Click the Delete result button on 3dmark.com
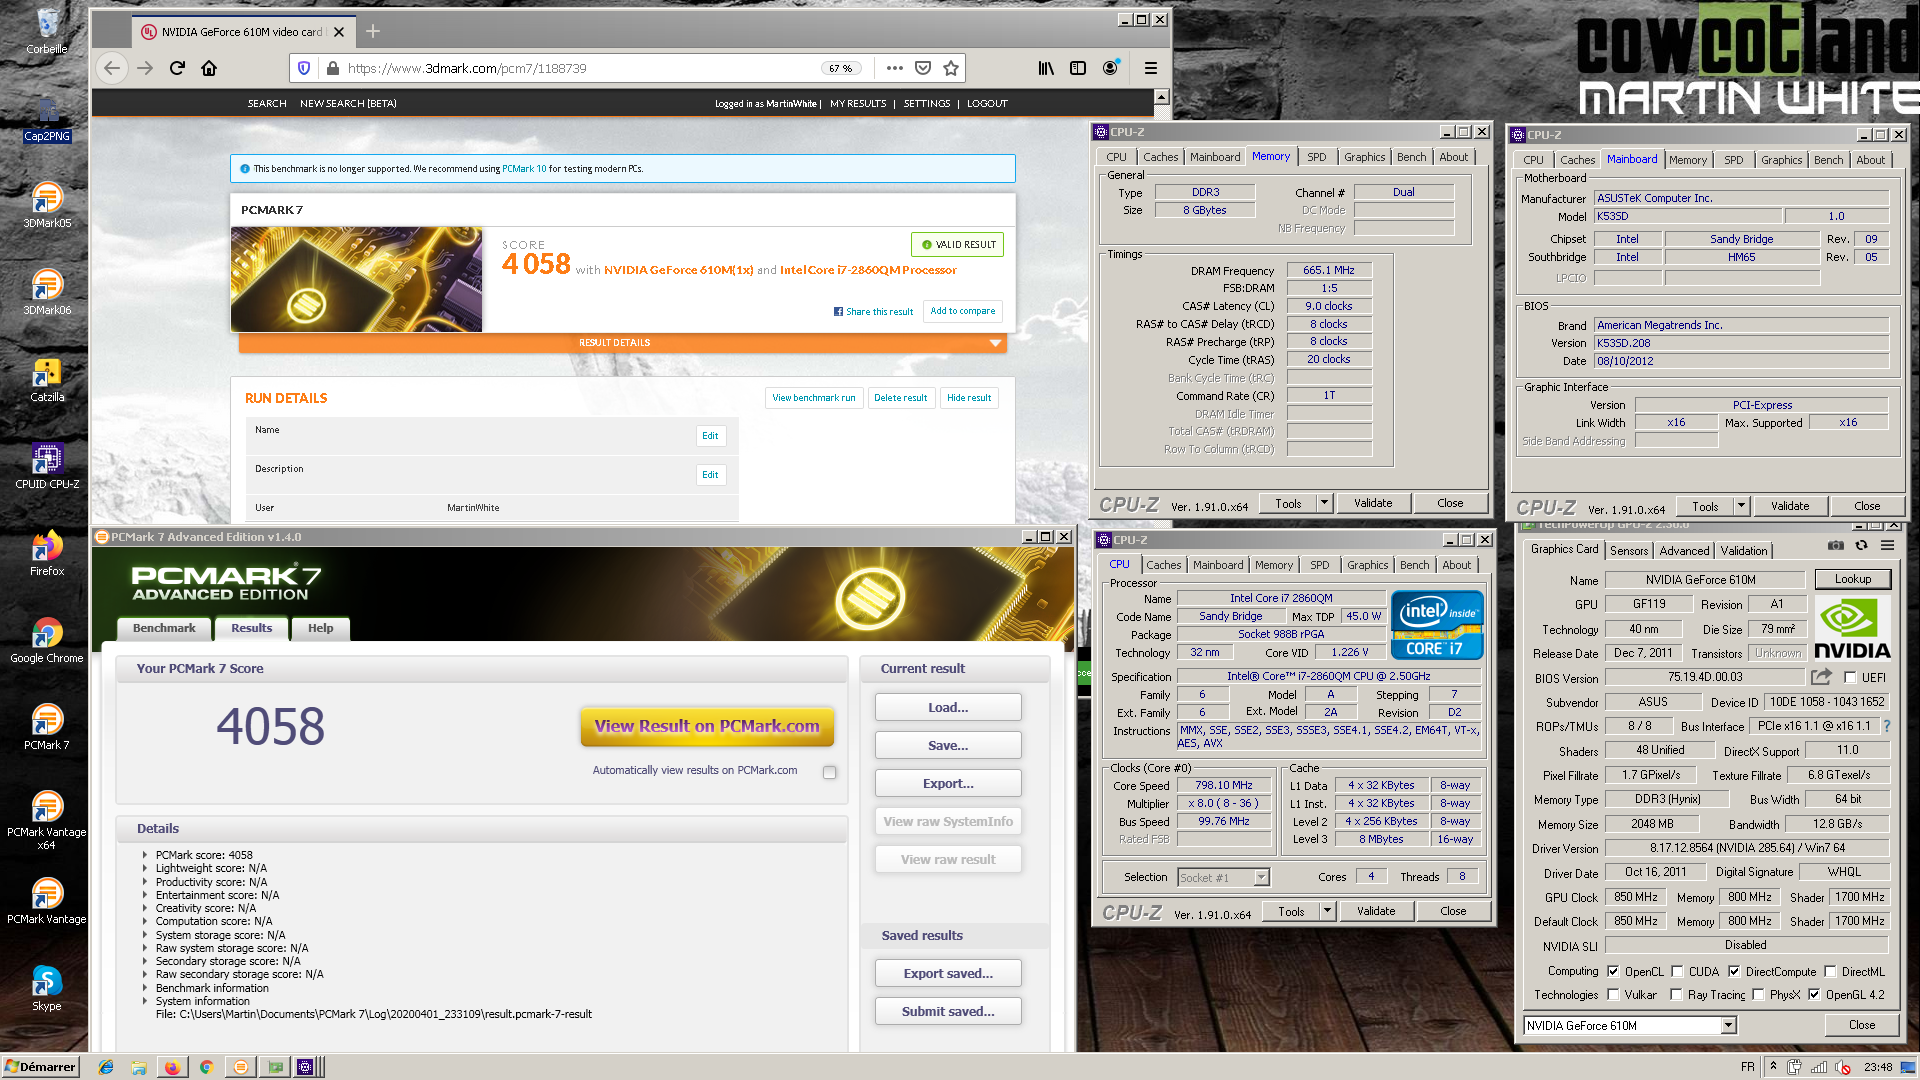This screenshot has height=1080, width=1920. pos(900,398)
